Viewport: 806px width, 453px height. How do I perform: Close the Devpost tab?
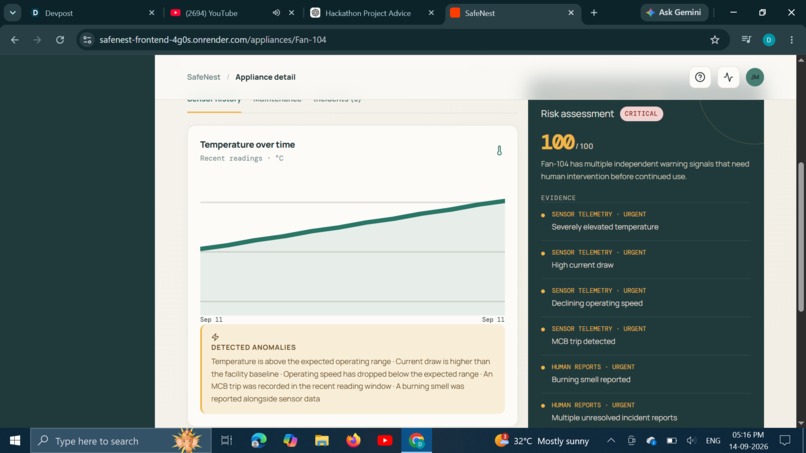[152, 13]
